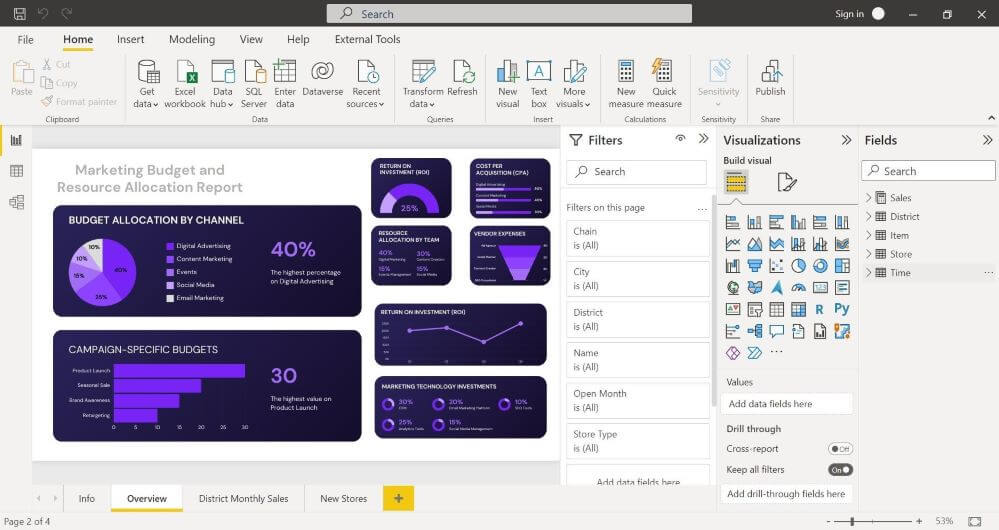Open the Data hub dropdown
The image size is (999, 530).
pyautogui.click(x=222, y=84)
